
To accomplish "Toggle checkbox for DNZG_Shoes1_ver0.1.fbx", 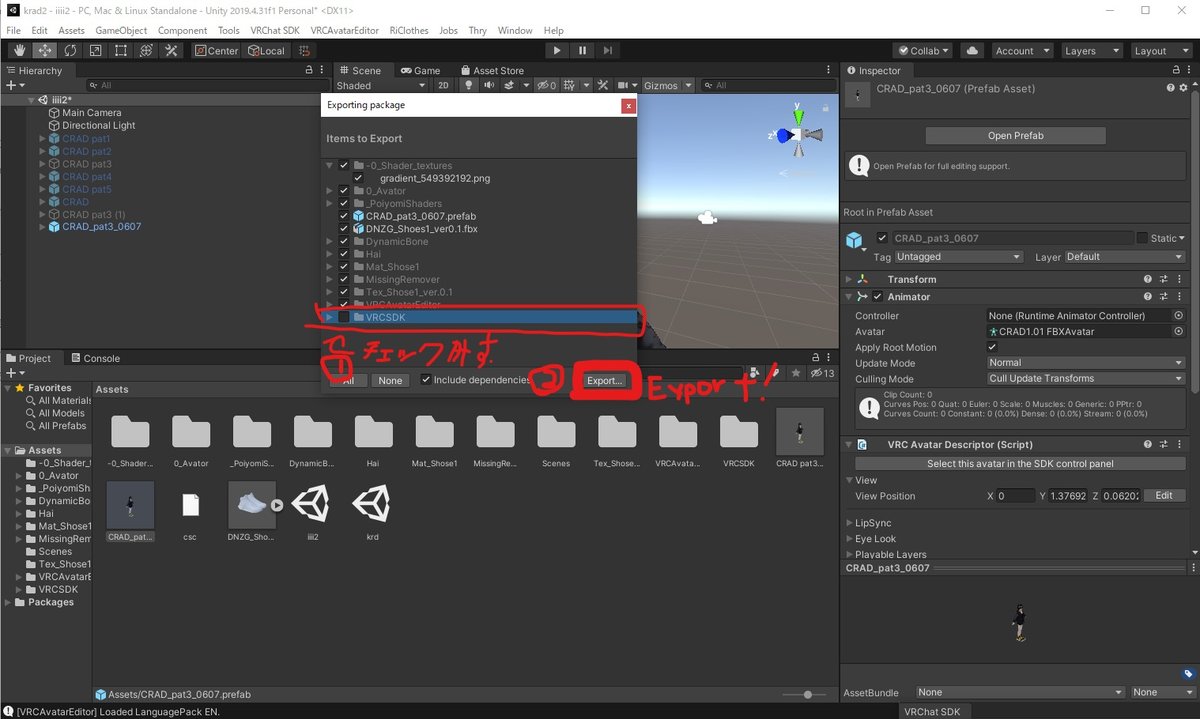I will (x=344, y=229).
